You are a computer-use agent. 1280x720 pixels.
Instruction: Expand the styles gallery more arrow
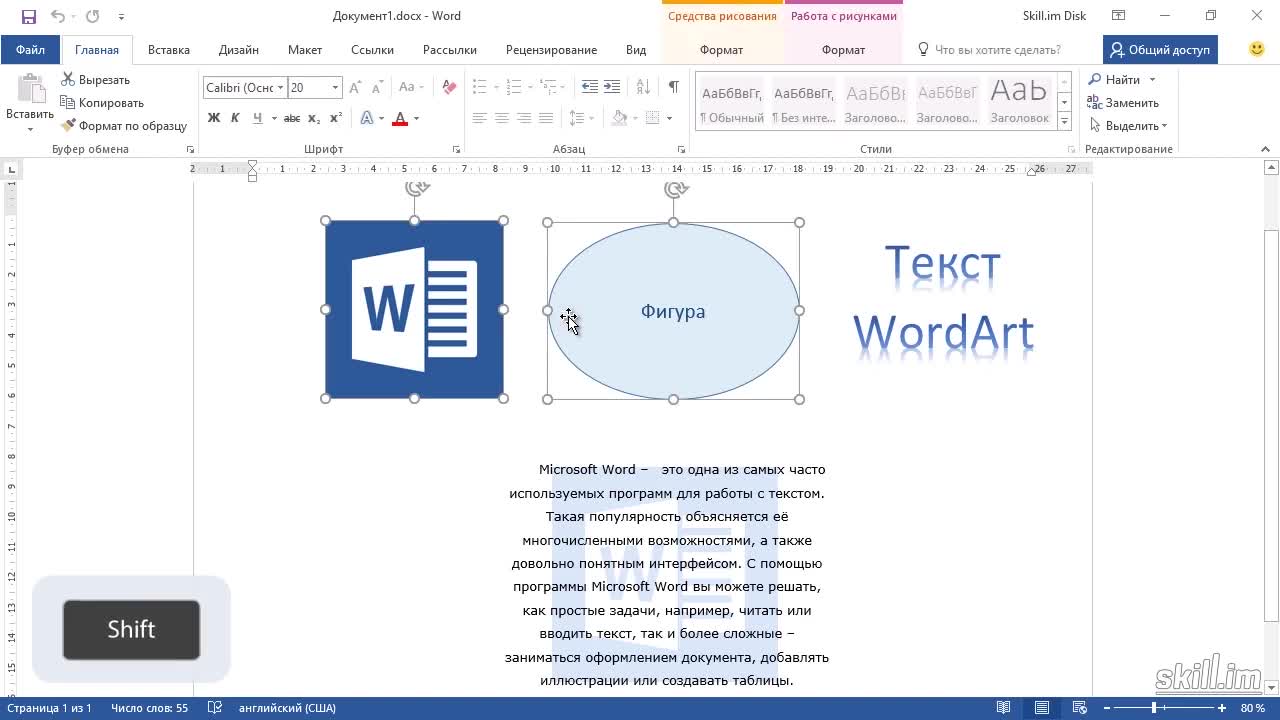1064,121
